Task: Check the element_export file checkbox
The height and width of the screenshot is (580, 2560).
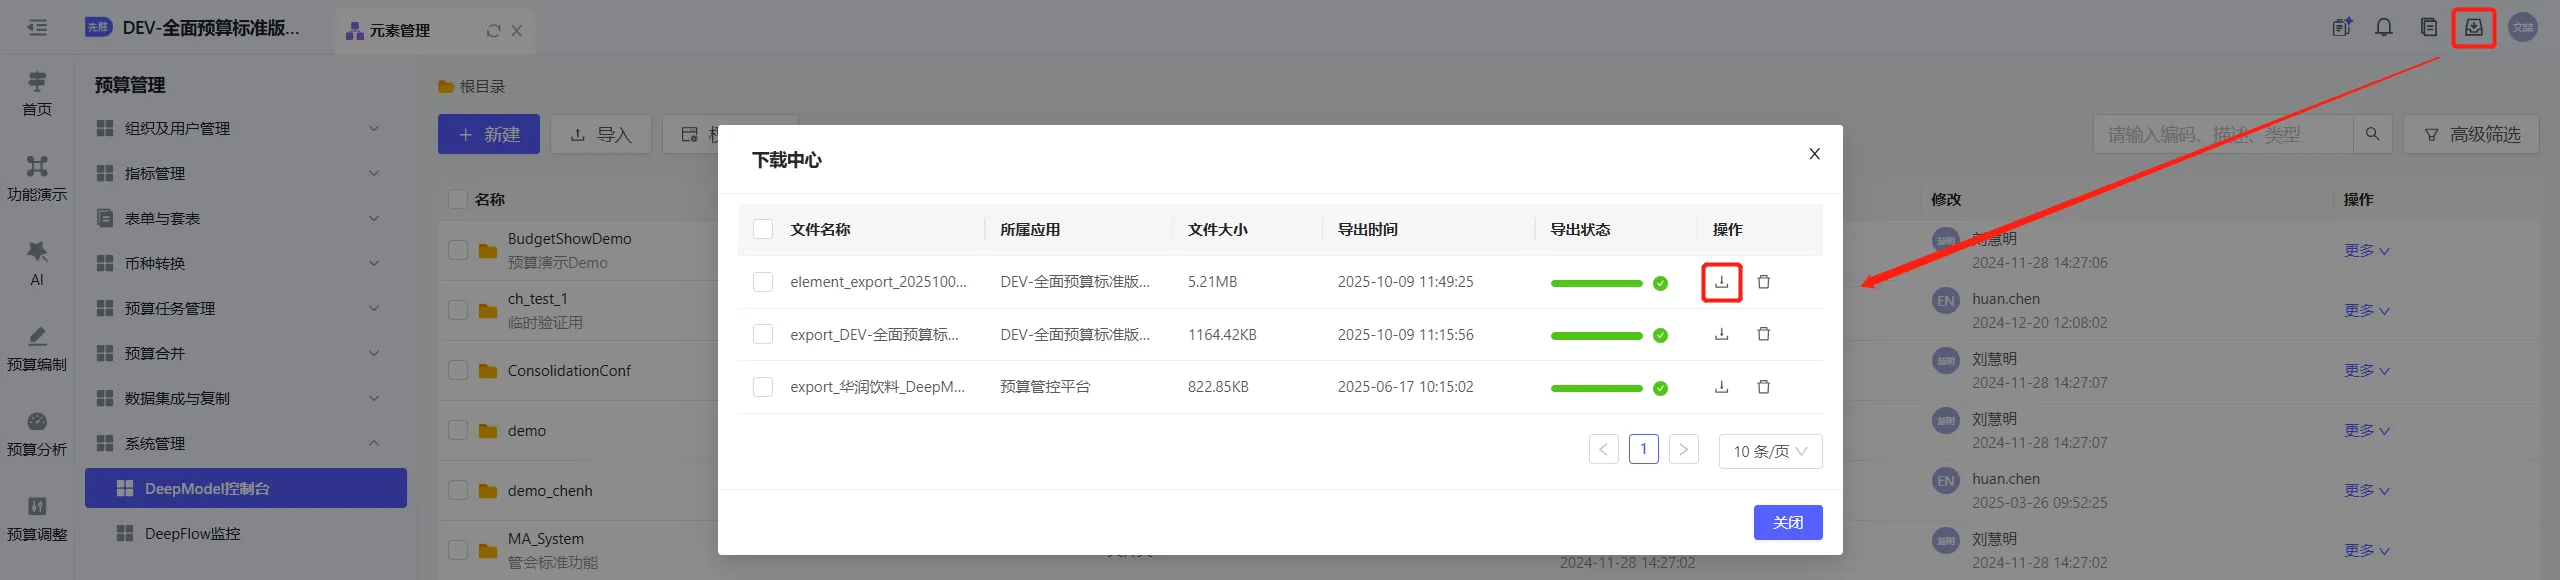Action: point(763,282)
